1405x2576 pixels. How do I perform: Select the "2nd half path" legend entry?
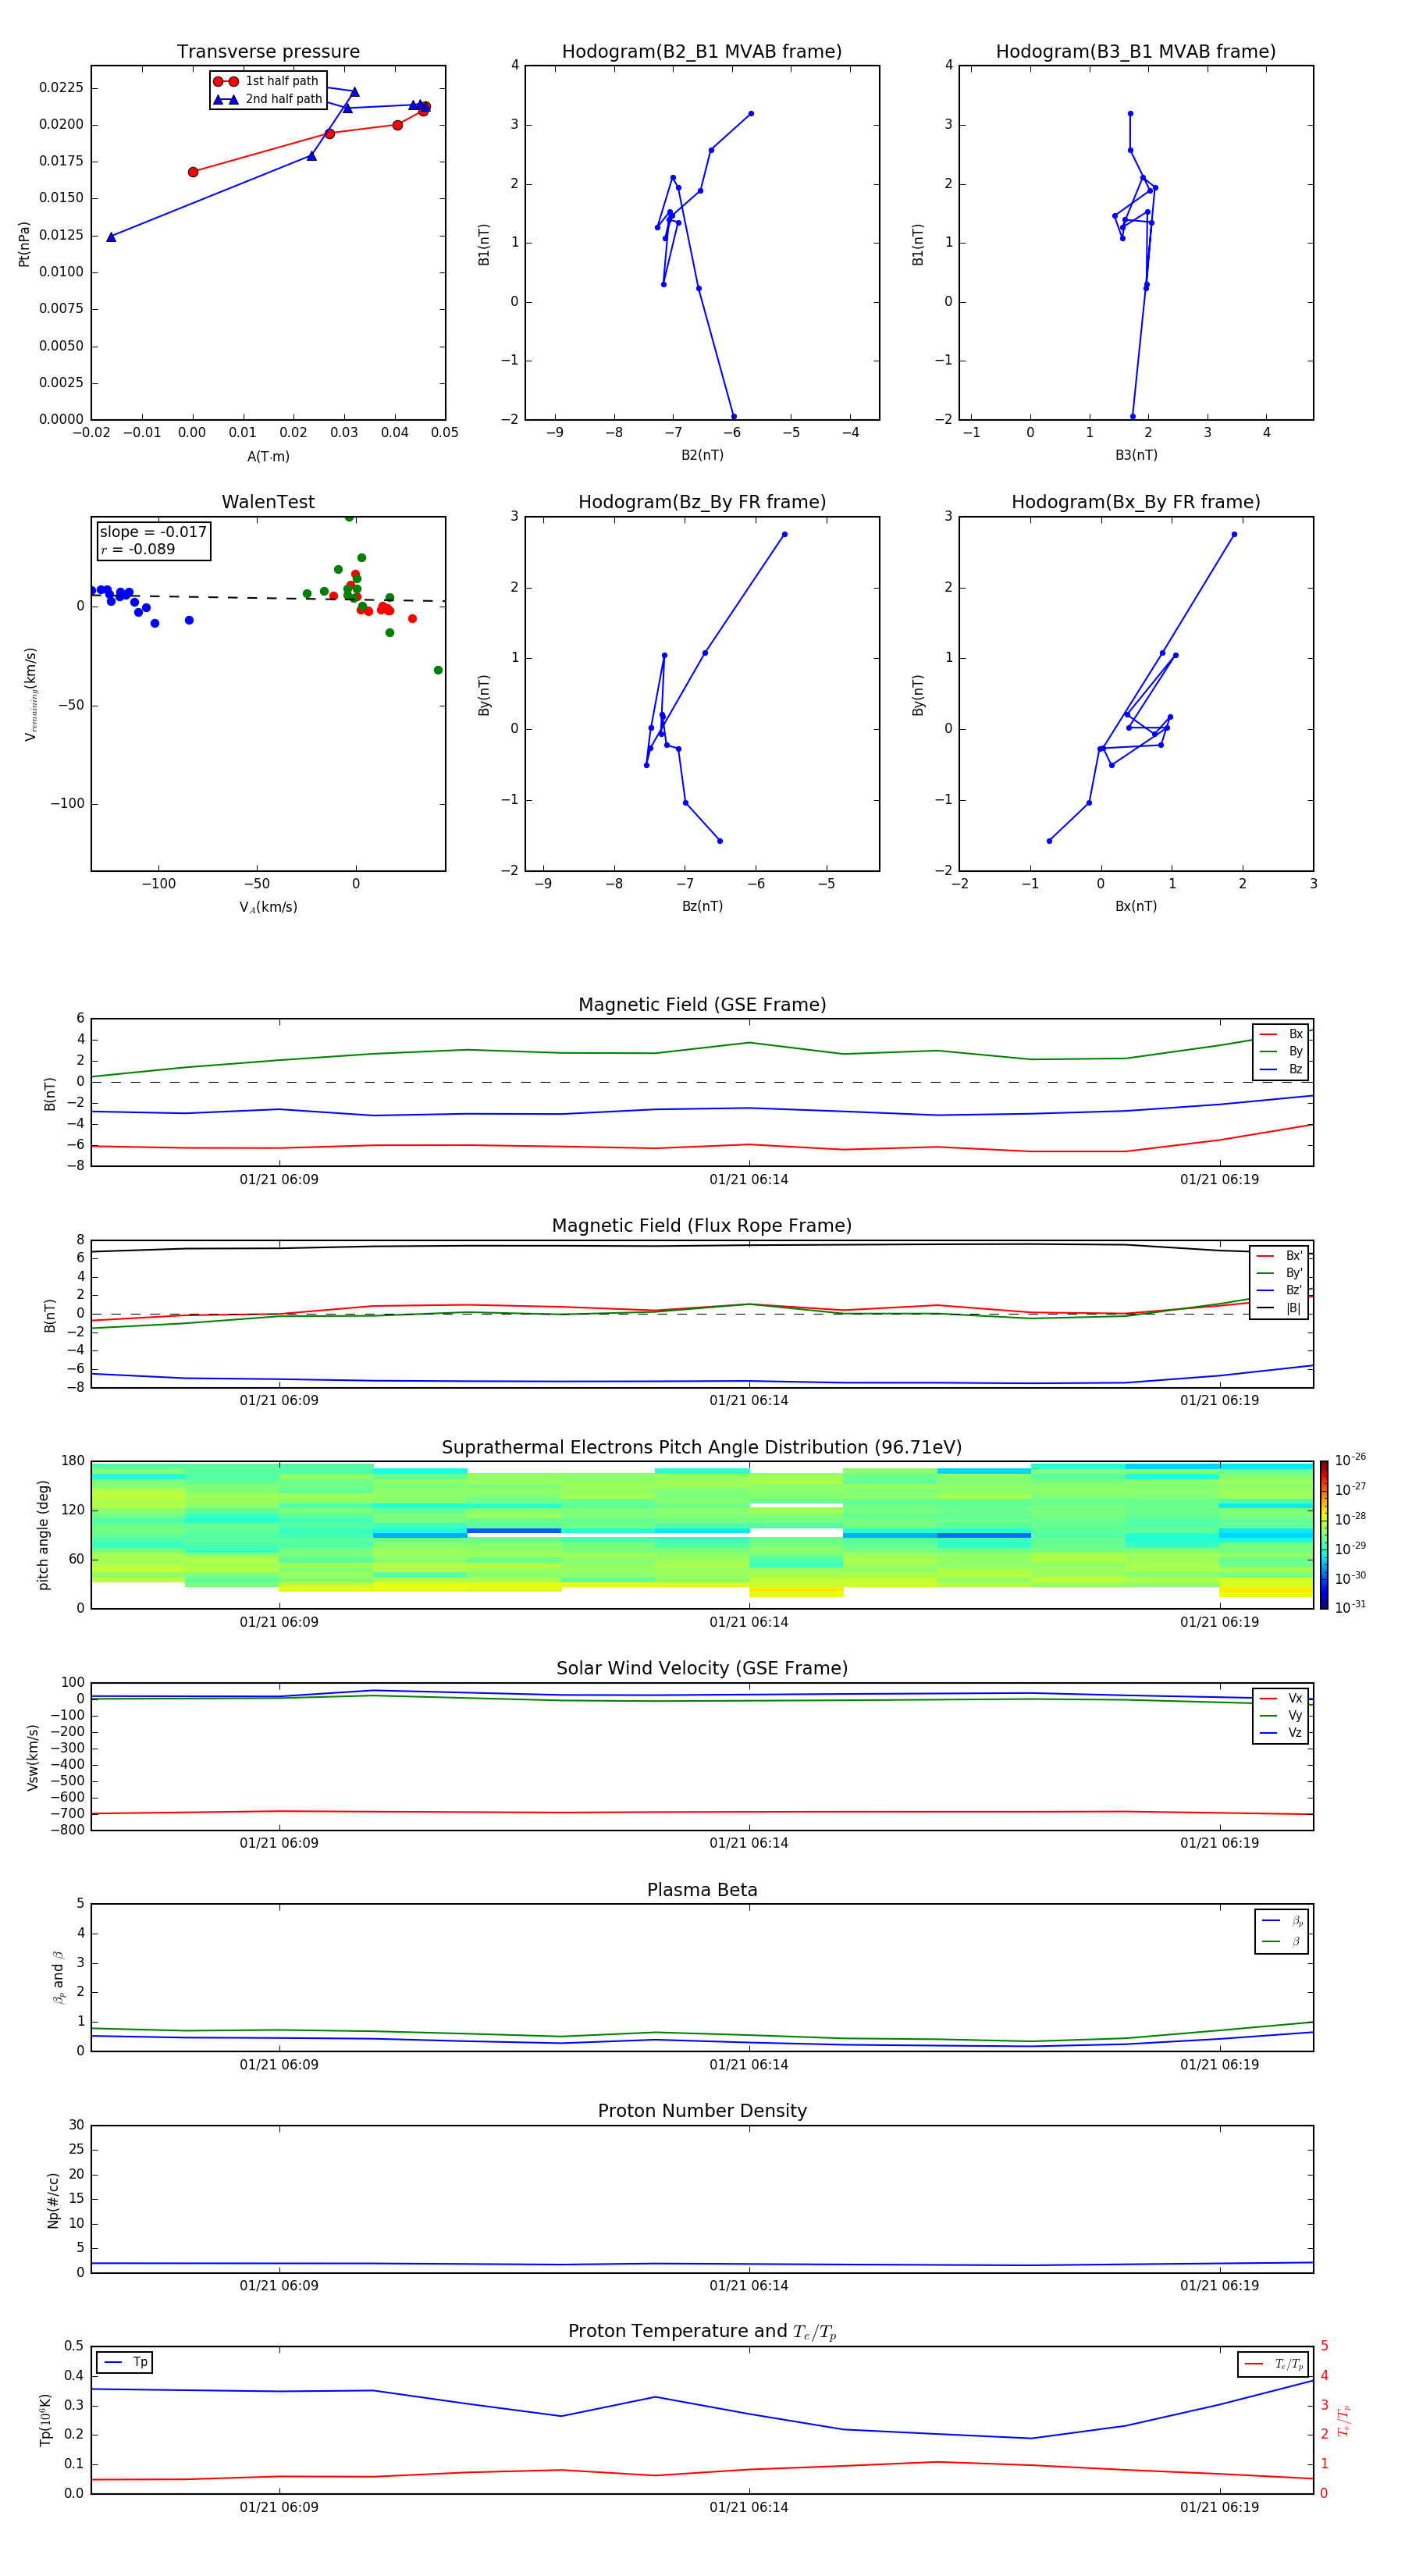[267, 99]
